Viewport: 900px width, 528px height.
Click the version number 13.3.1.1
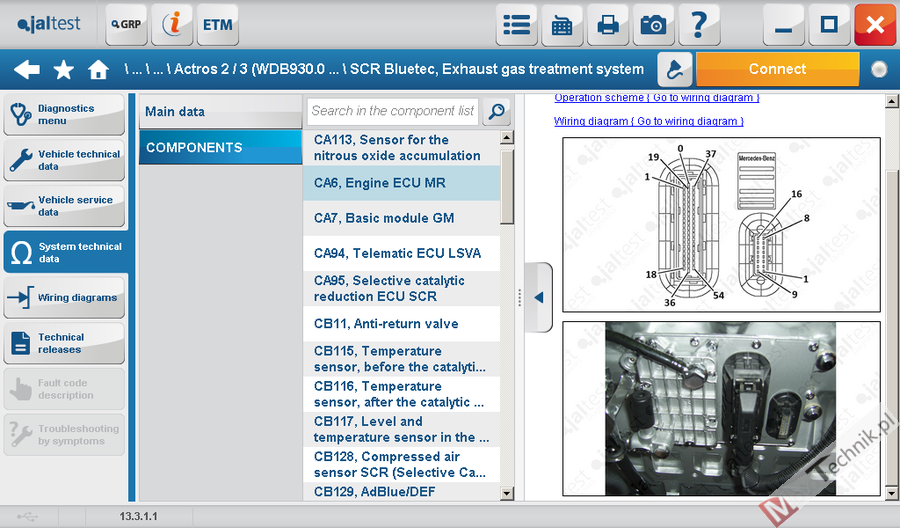click(x=138, y=517)
